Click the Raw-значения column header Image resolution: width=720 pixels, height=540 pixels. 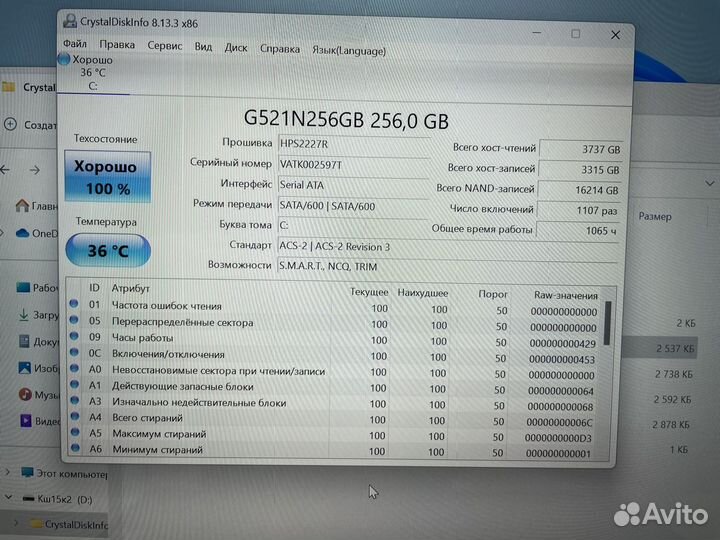[x=566, y=296]
